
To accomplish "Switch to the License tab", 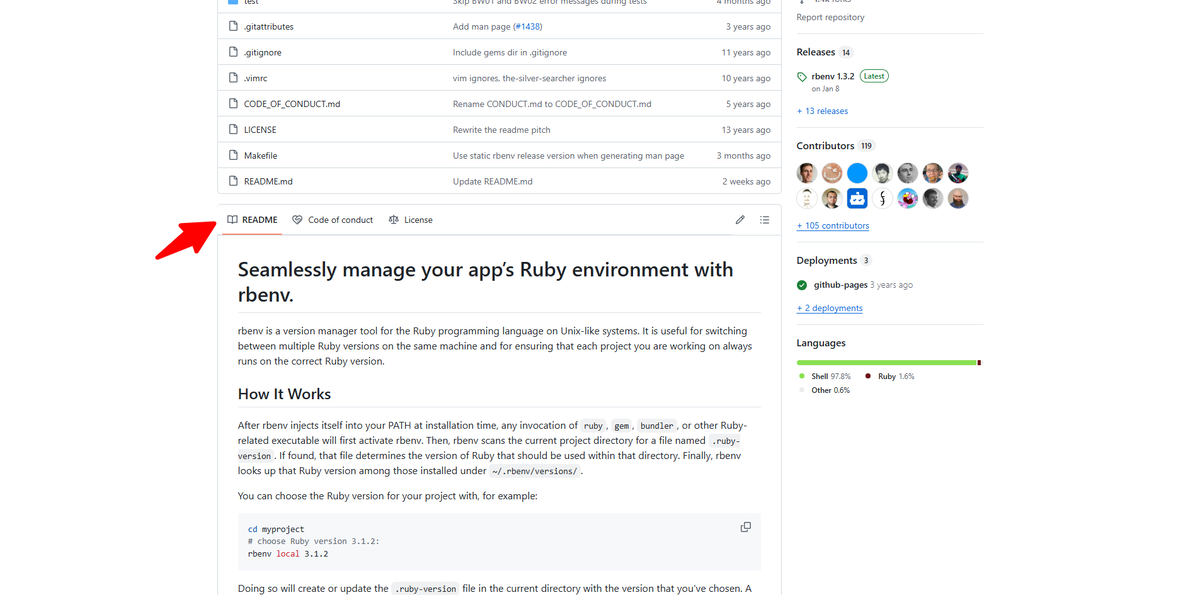I will click(411, 220).
